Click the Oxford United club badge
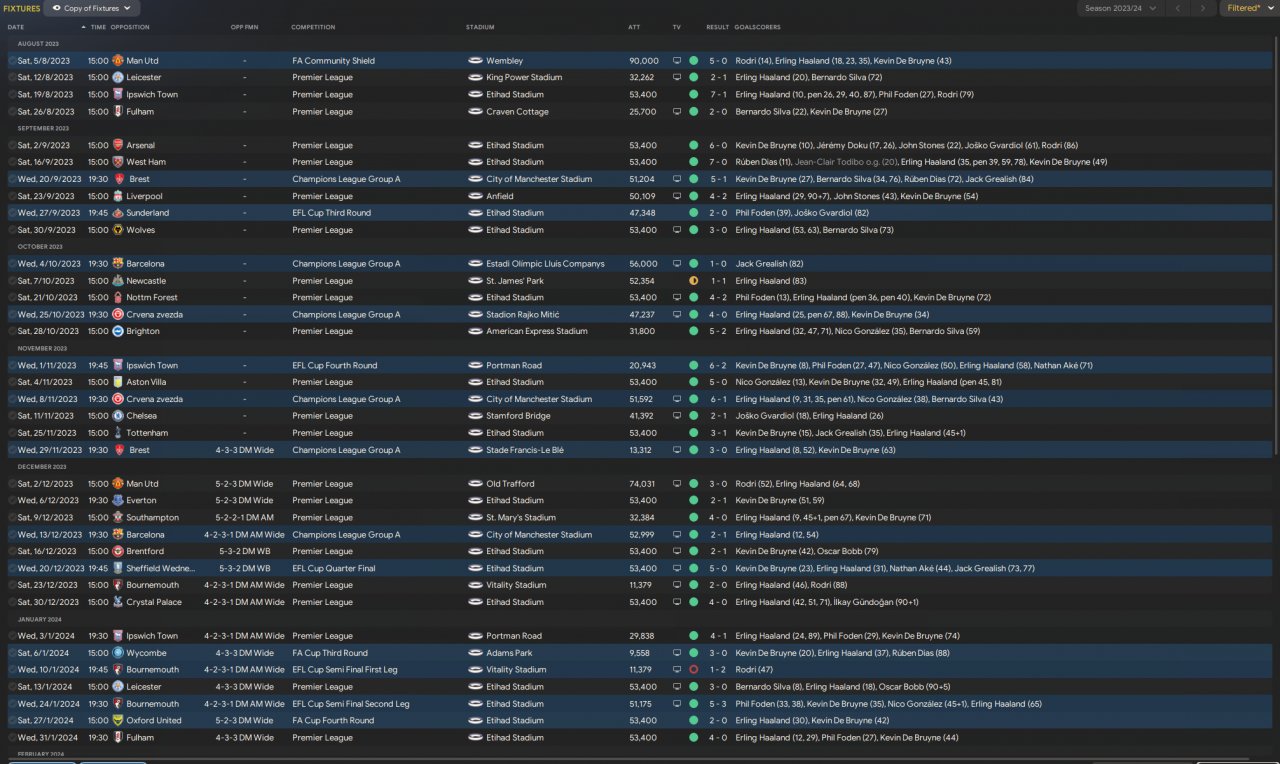 point(118,721)
